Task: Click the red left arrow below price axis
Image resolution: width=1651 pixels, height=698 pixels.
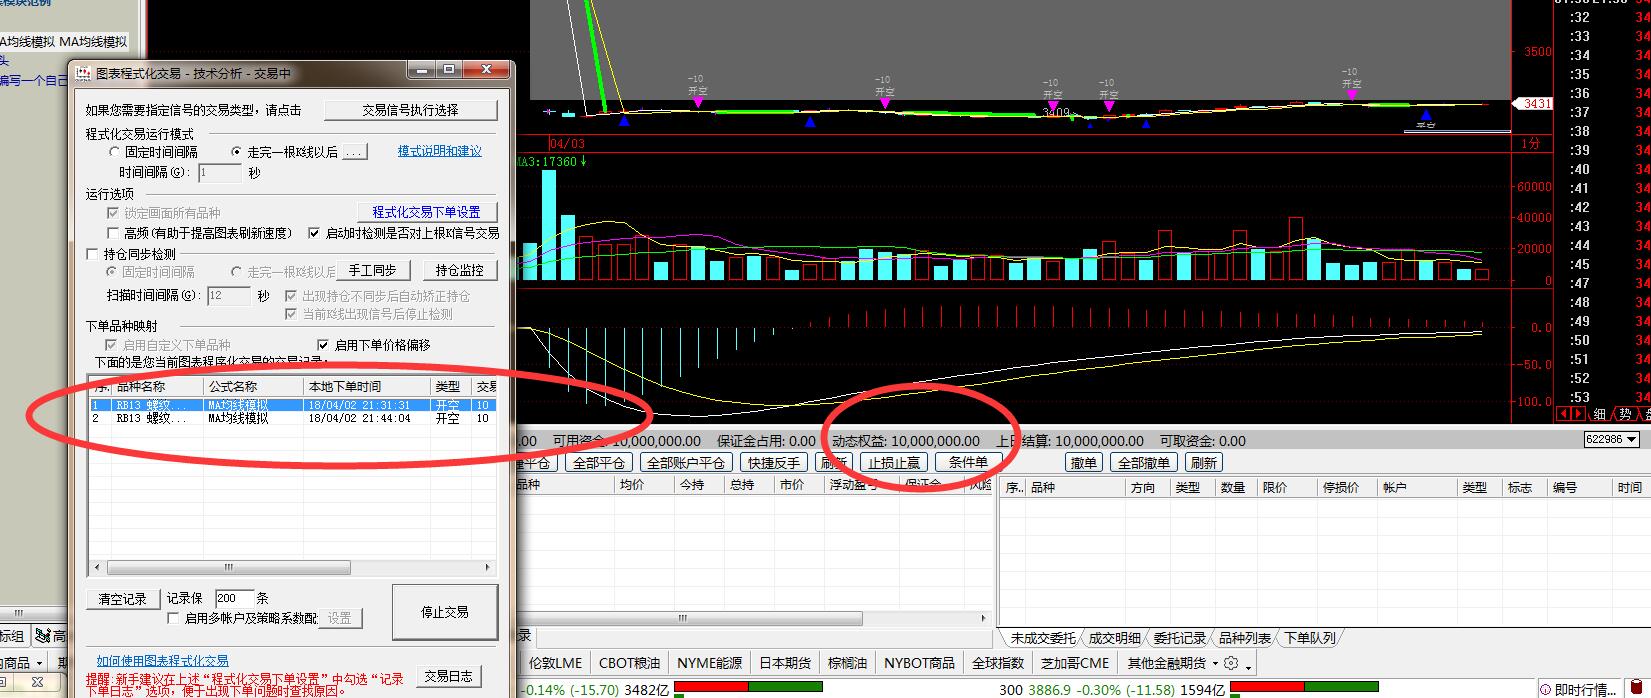Action: coord(1564,413)
